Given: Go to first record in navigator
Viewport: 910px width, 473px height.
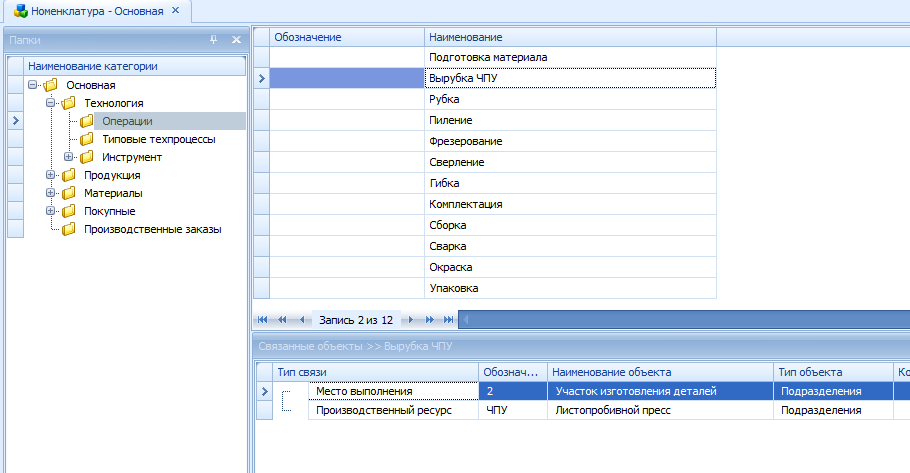Looking at the screenshot, I should pos(262,320).
